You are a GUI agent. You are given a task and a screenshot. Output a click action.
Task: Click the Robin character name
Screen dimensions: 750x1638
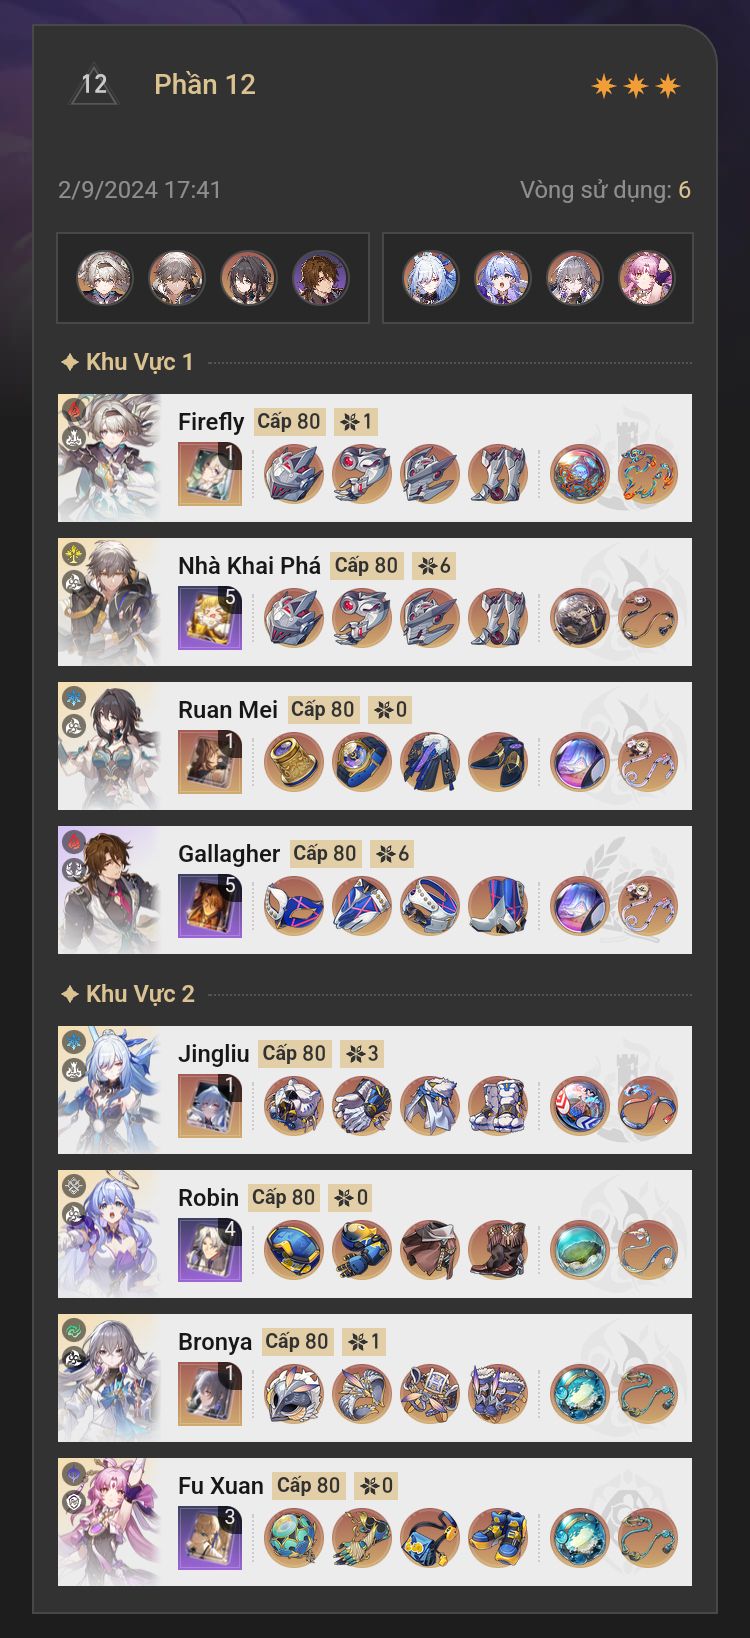pyautogui.click(x=208, y=1198)
